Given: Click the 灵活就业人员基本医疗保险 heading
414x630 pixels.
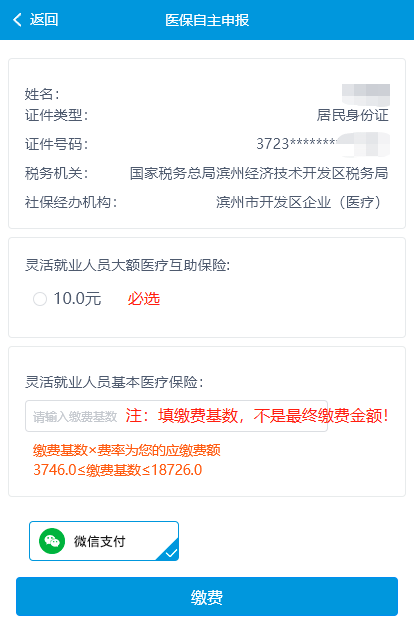Looking at the screenshot, I should coord(115,382).
